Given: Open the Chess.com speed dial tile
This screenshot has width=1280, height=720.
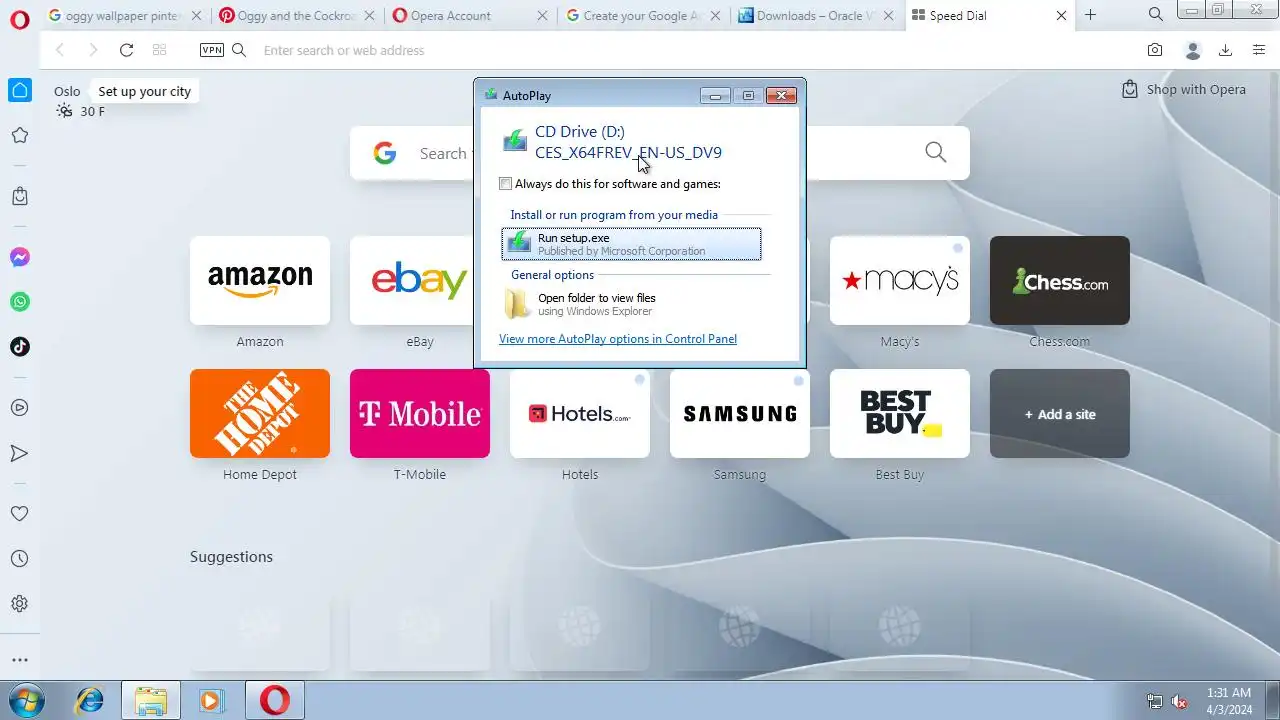Looking at the screenshot, I should [1060, 280].
